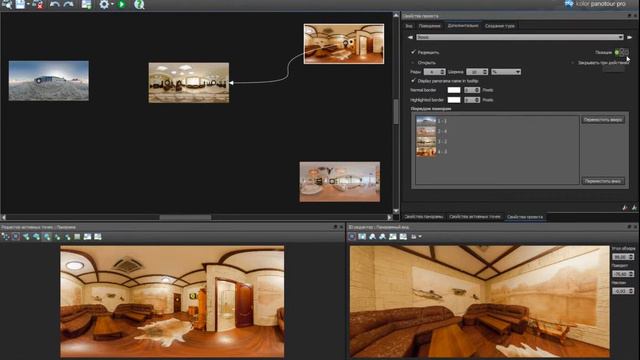Click the right wrench icon below panorama order list
The height and width of the screenshot is (360, 640).
[634, 208]
